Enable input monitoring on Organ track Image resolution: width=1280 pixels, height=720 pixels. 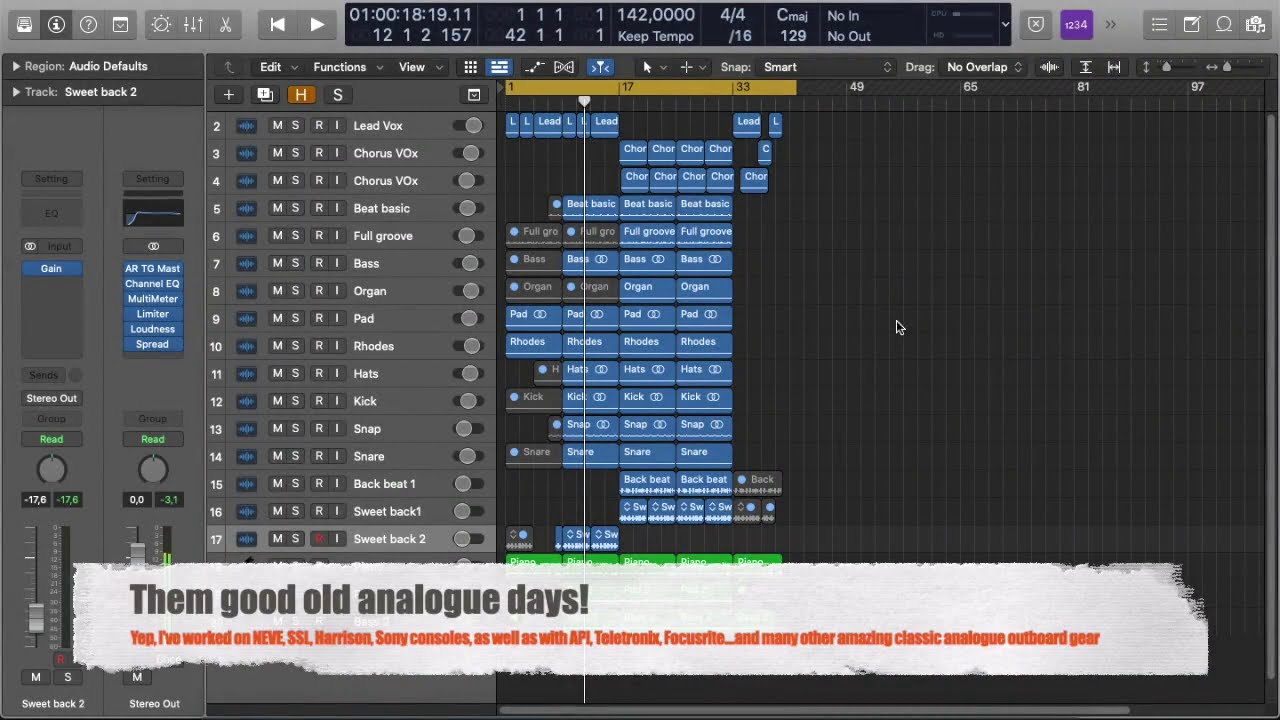pos(337,291)
